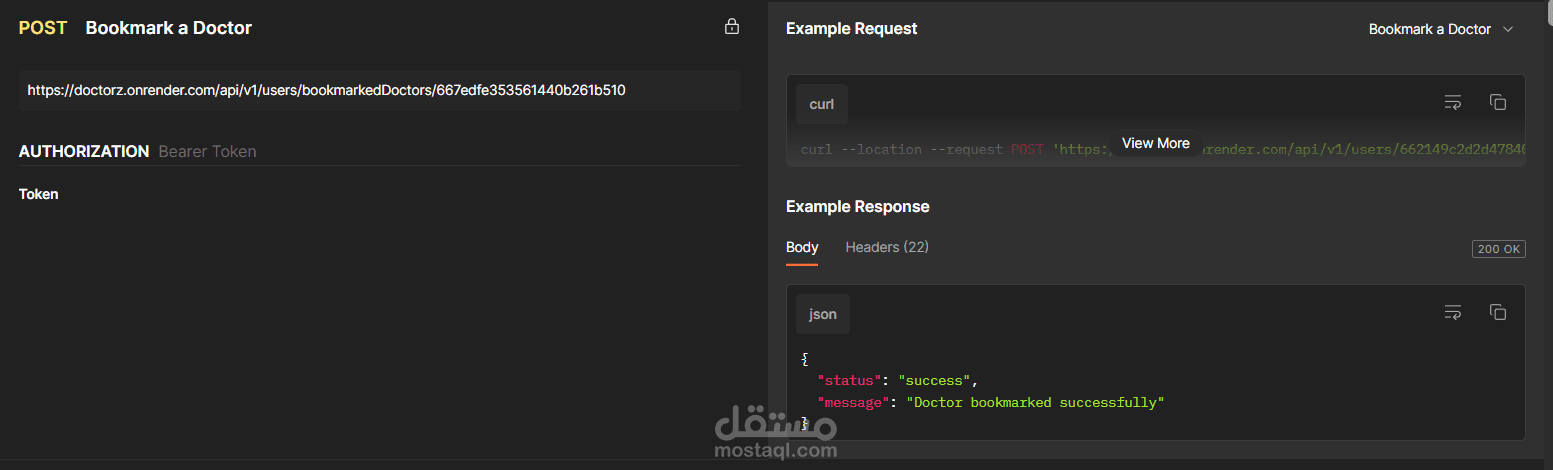The width and height of the screenshot is (1553, 470).
Task: Copy the curl example request
Action: [1498, 102]
